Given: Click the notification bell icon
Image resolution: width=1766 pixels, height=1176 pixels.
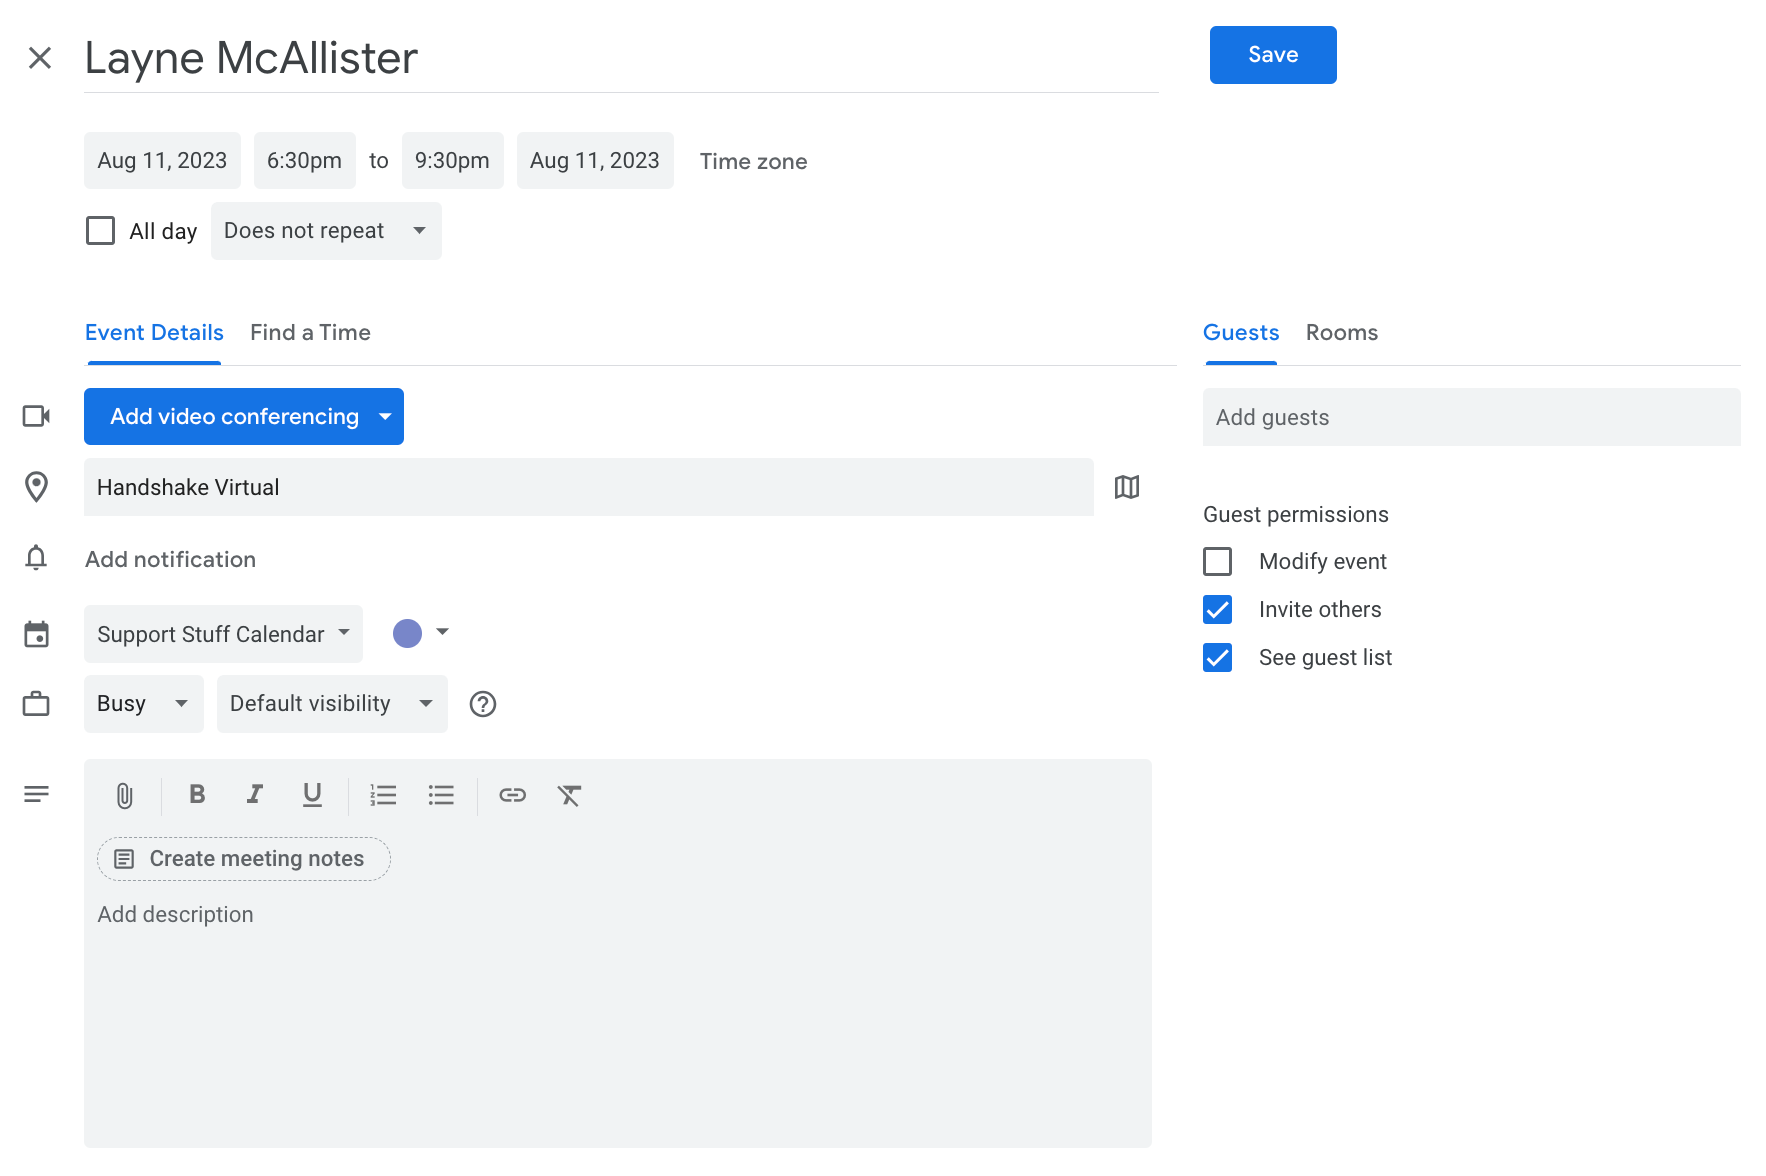Looking at the screenshot, I should (x=36, y=558).
